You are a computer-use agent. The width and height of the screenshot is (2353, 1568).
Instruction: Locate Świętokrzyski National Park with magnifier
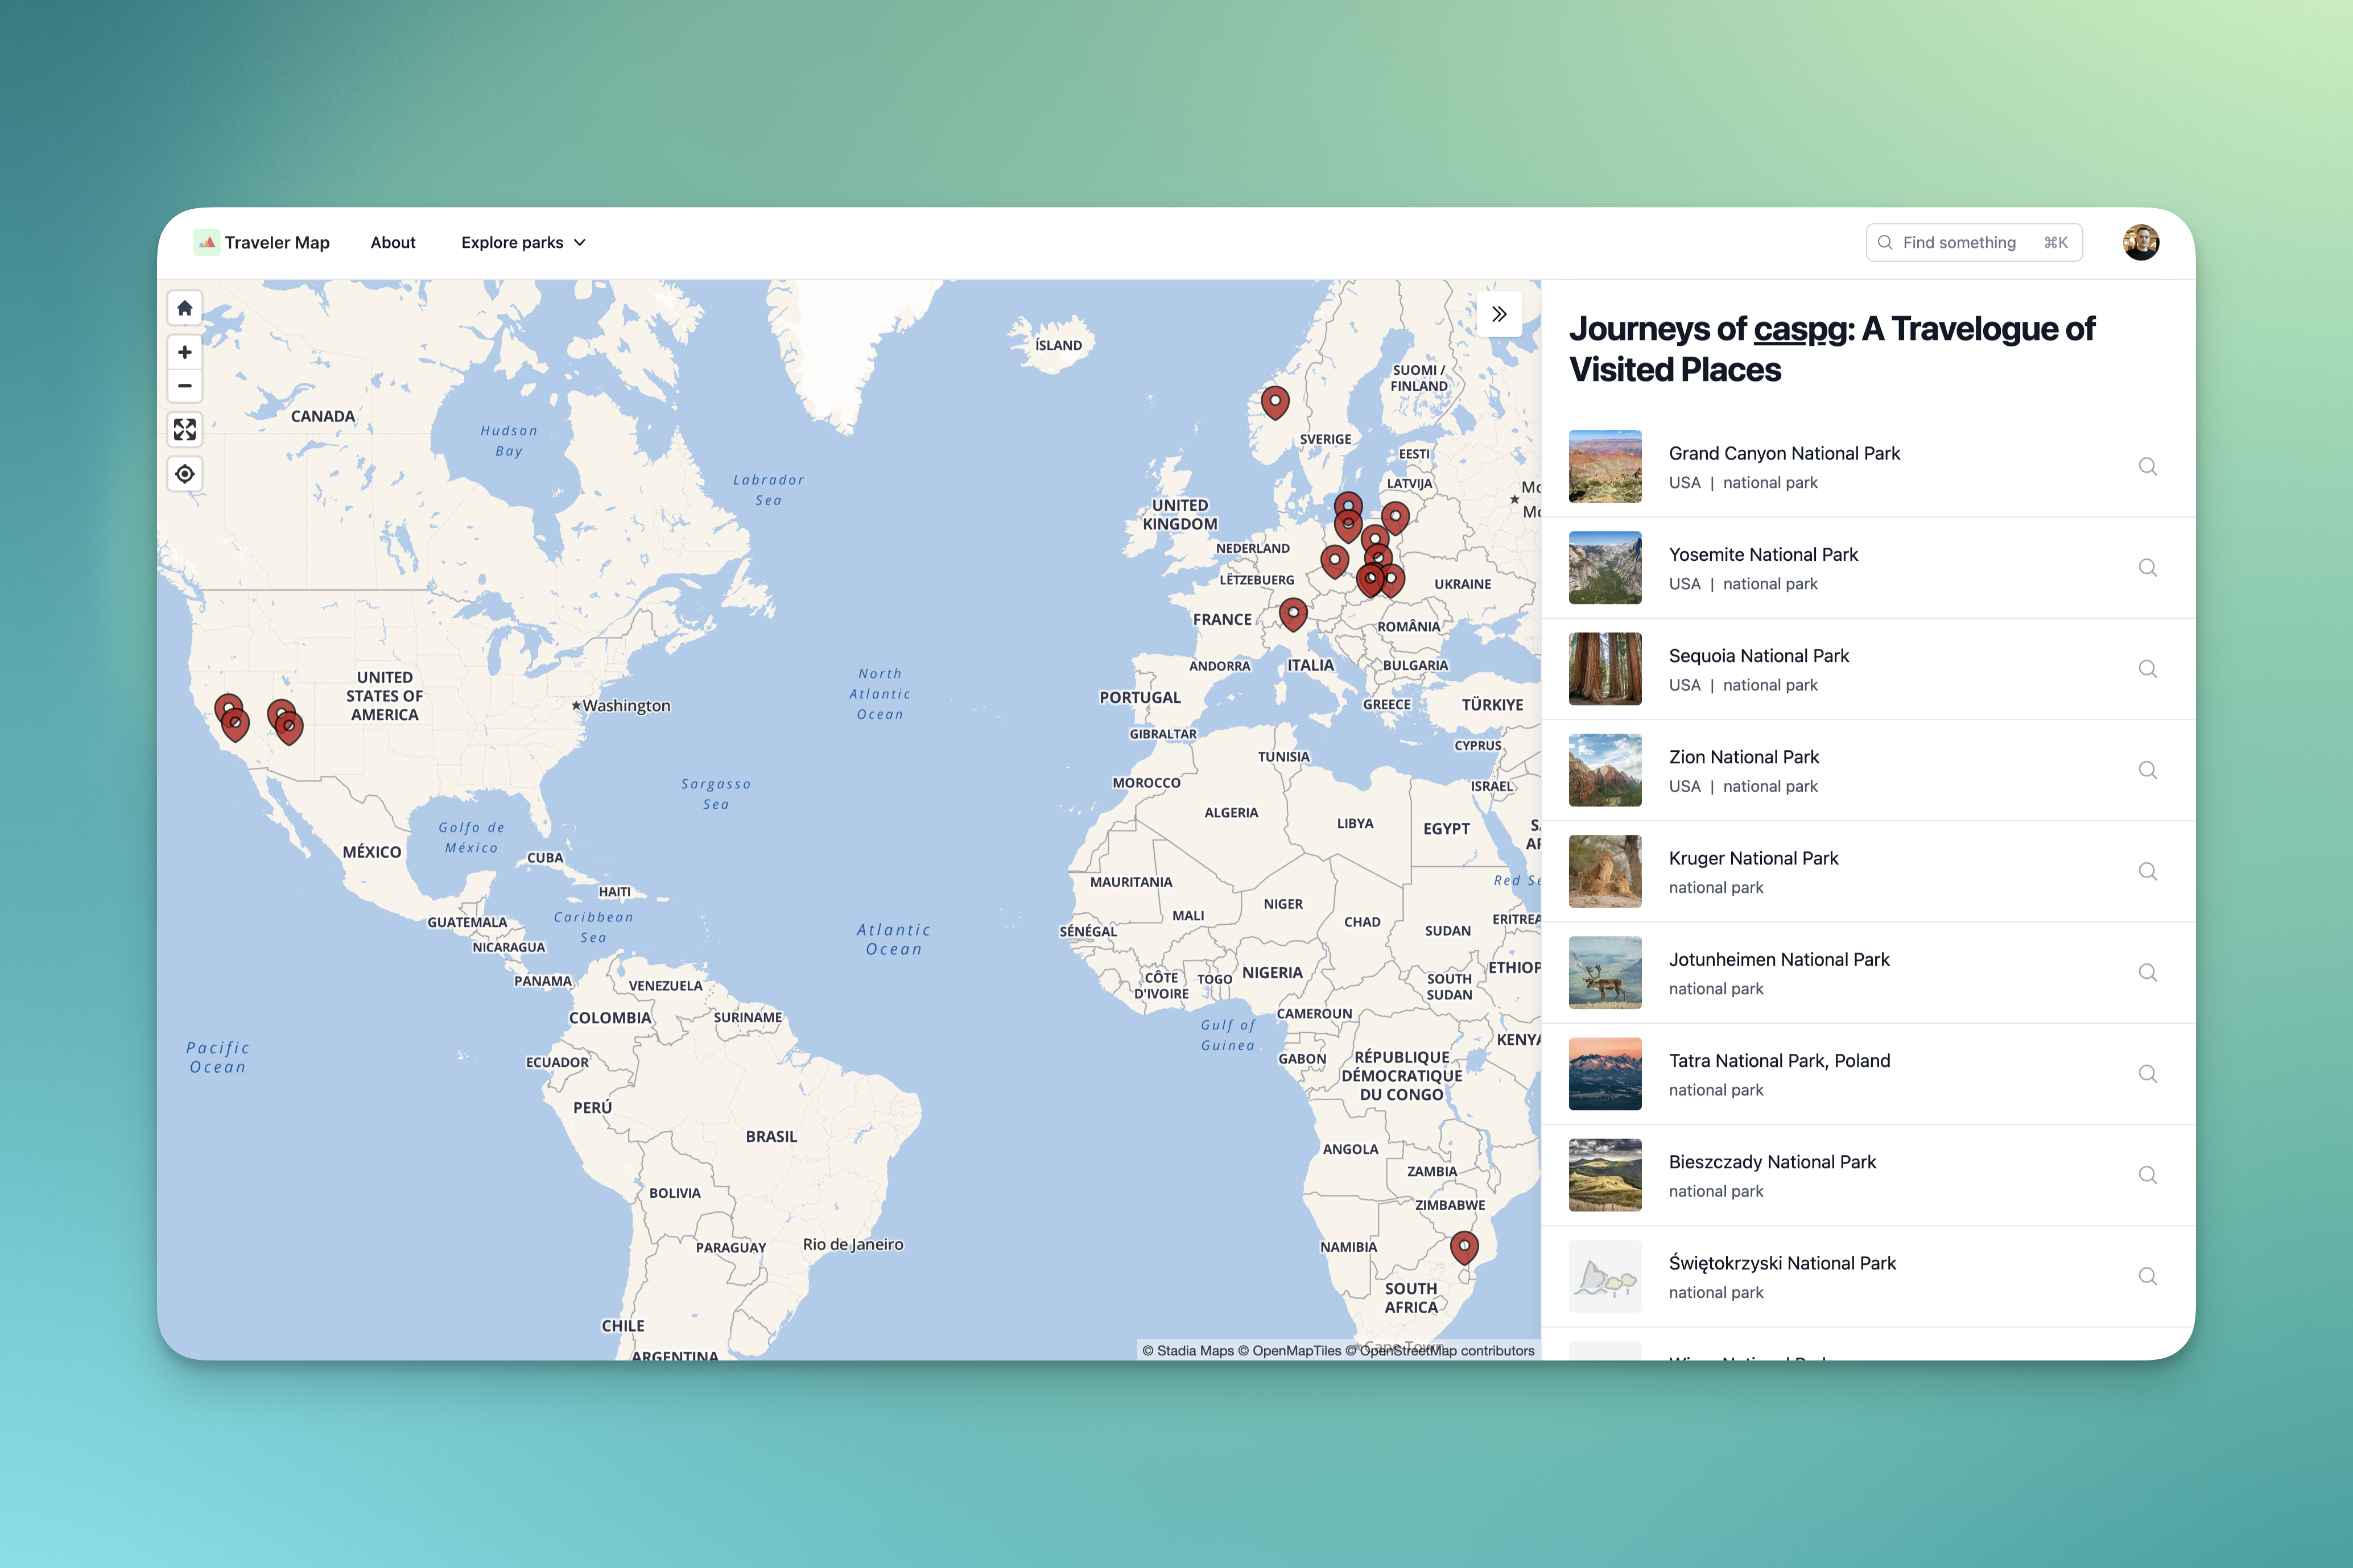[2147, 1277]
